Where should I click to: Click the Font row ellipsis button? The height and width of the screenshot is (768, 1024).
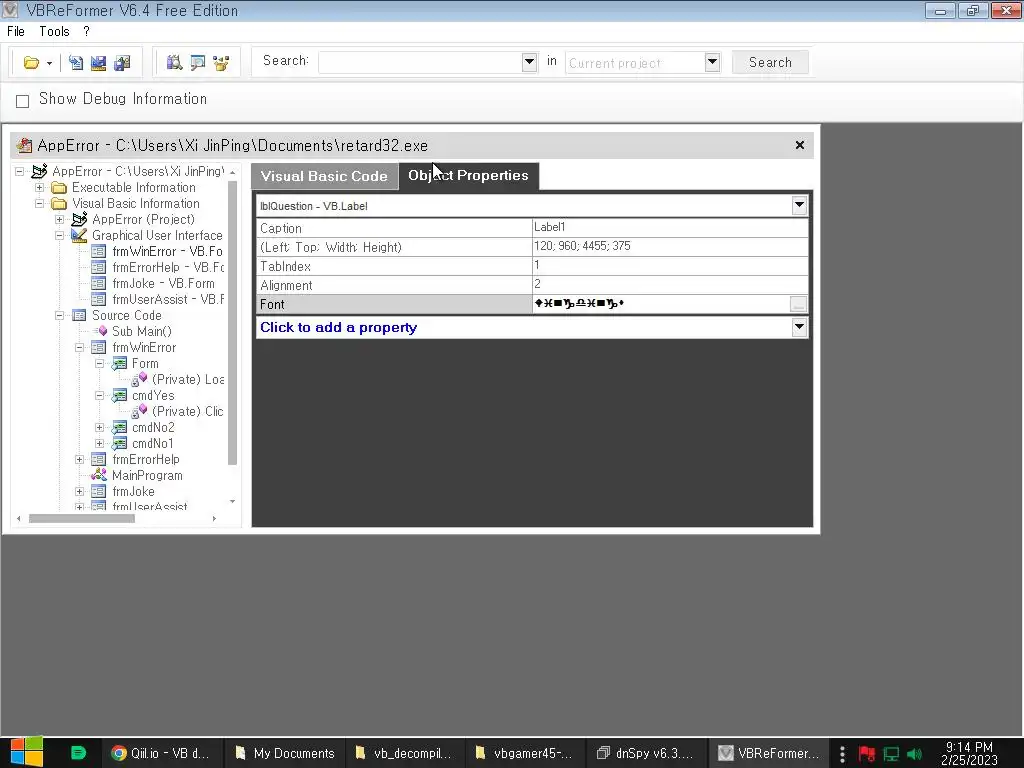(798, 304)
